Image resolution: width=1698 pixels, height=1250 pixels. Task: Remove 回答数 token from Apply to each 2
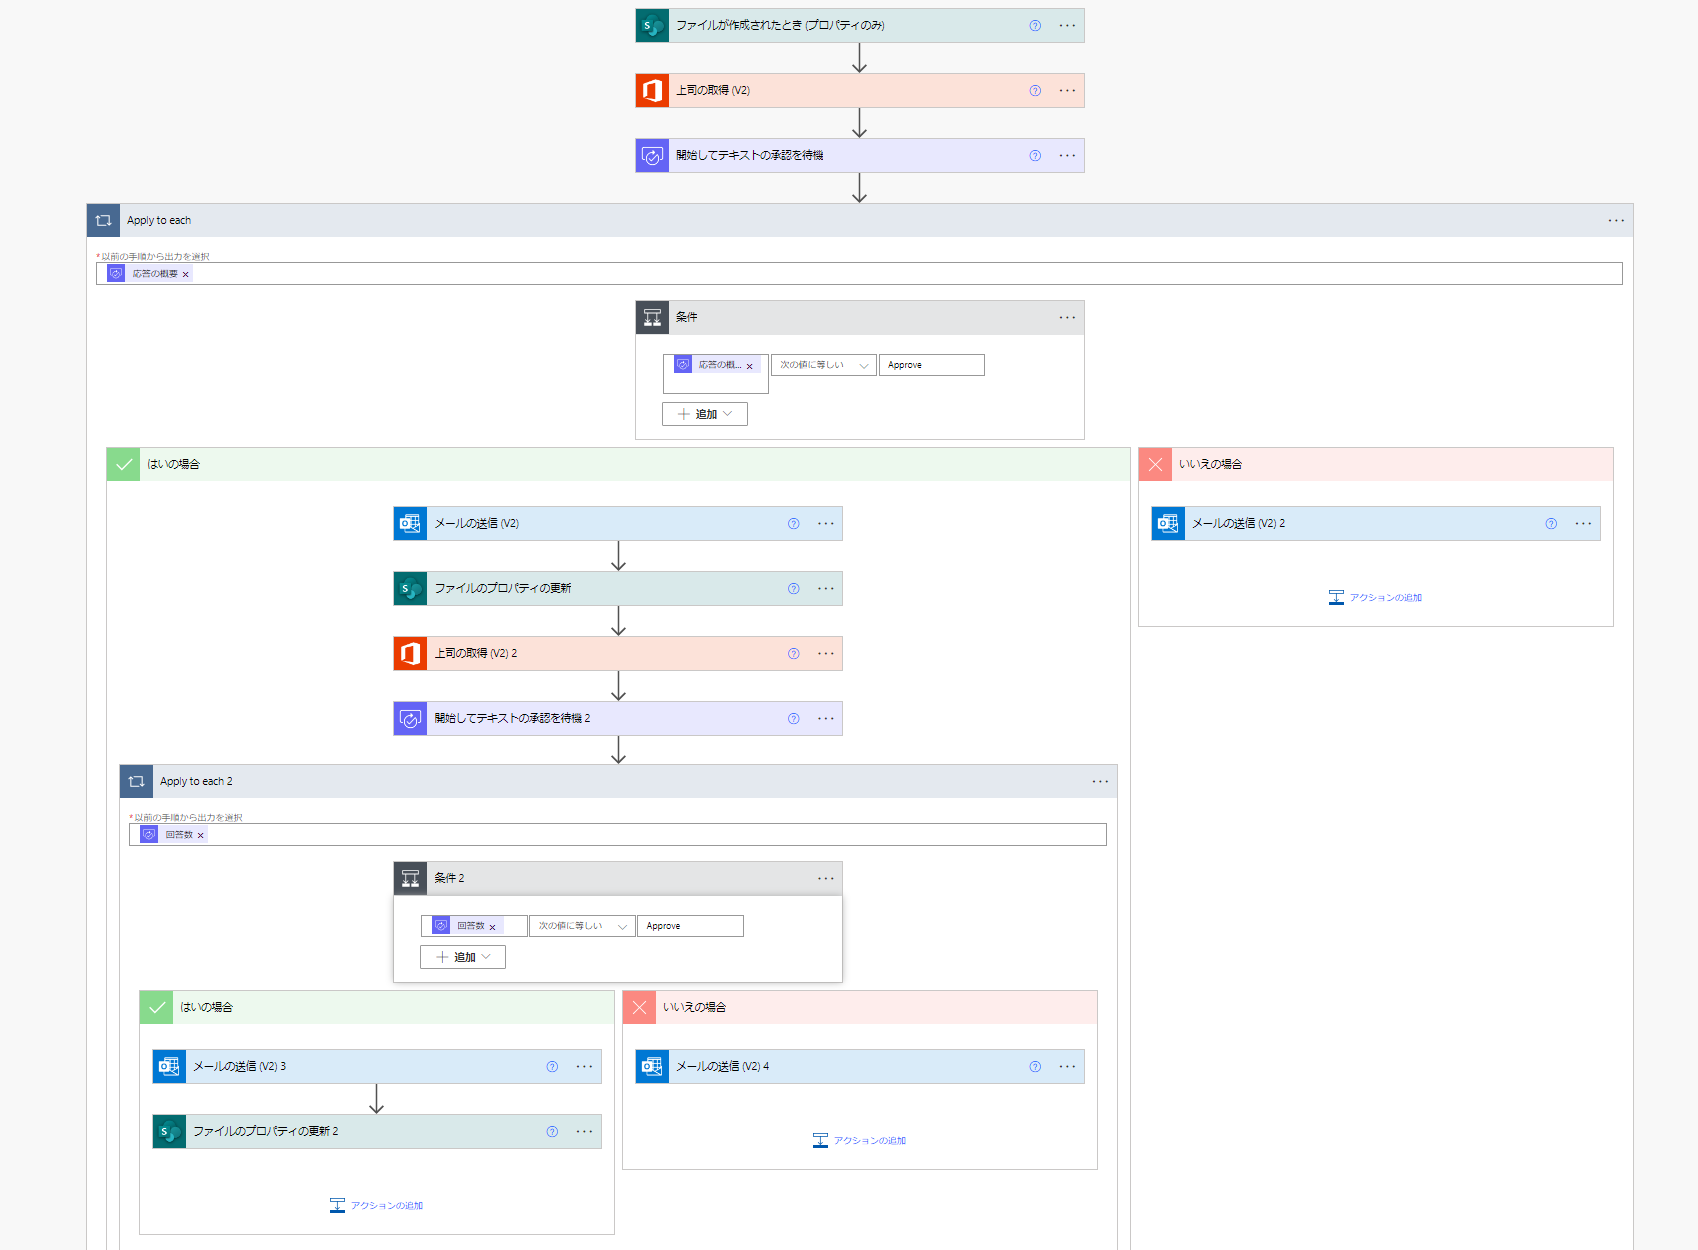pos(200,836)
